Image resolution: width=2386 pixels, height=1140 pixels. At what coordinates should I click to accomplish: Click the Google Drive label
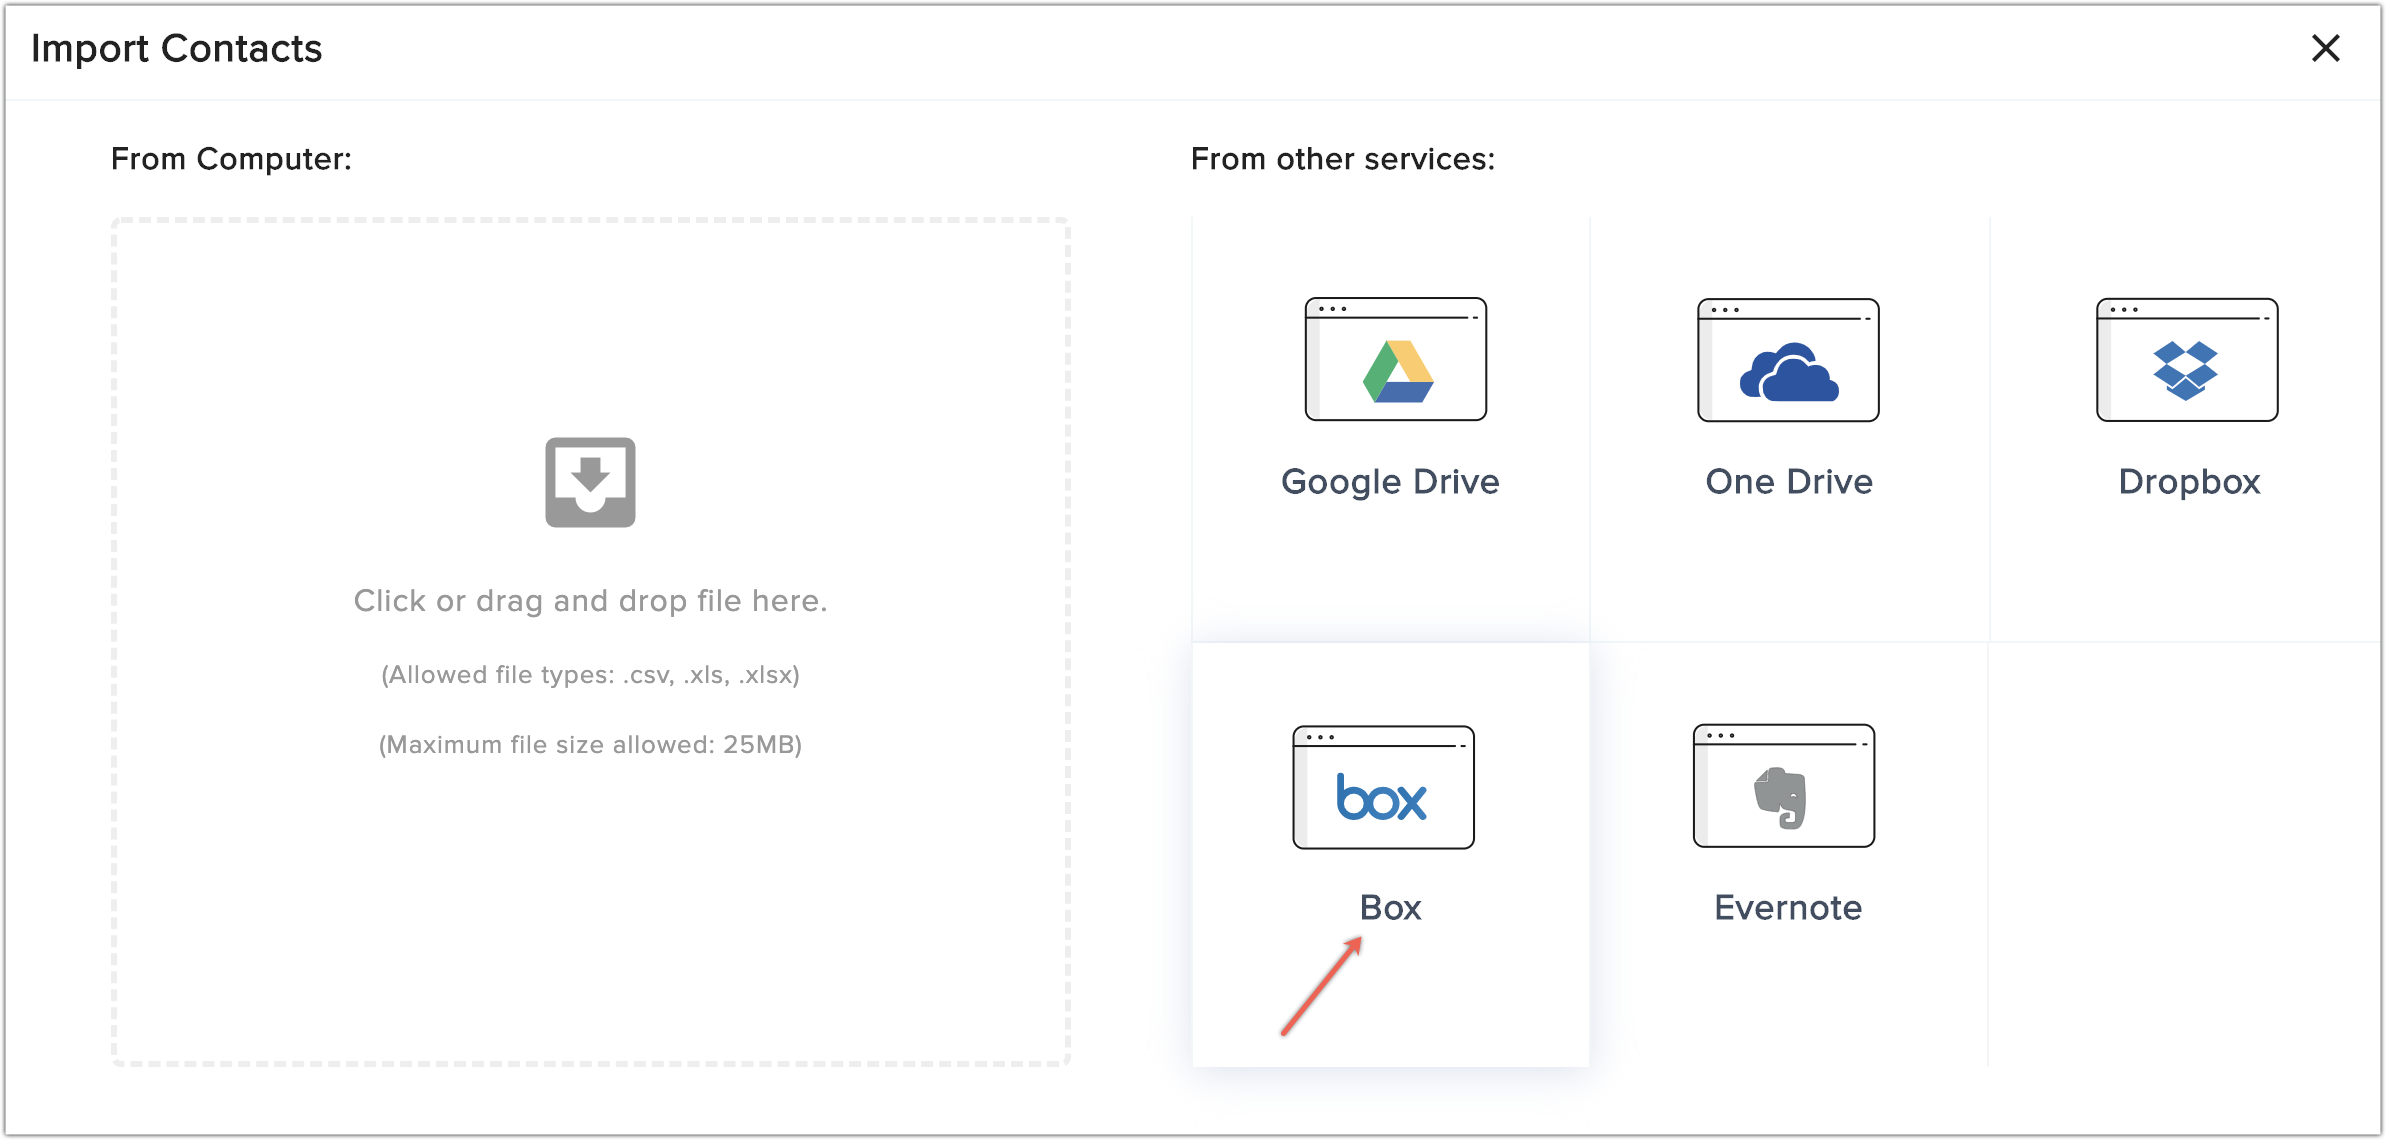point(1390,482)
